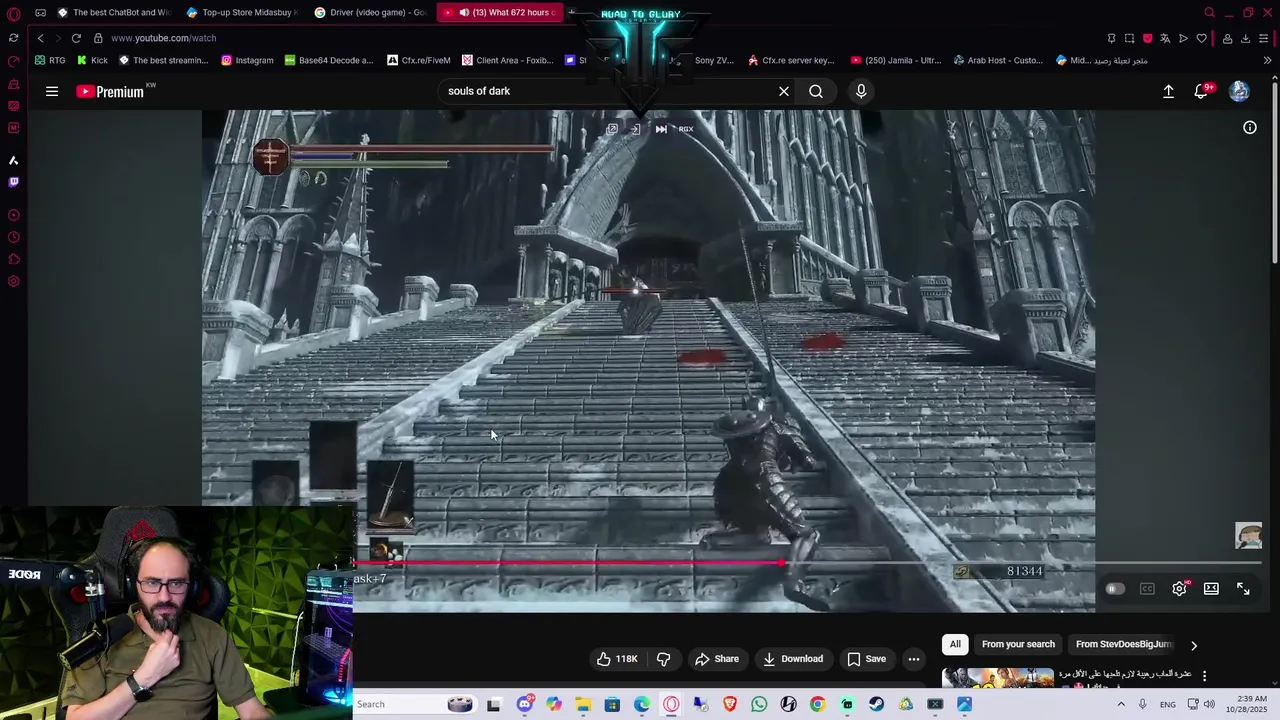Click the Windows taskbar Search box
Screen dimensions: 1280x720
(414, 704)
